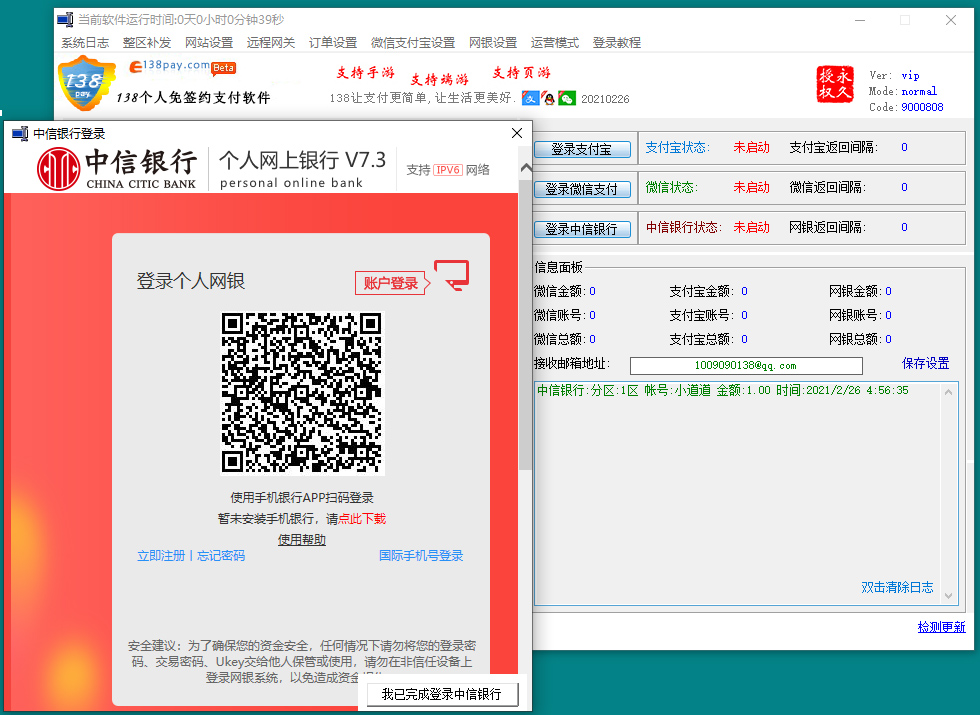Click the Code value 9000808

click(x=922, y=108)
